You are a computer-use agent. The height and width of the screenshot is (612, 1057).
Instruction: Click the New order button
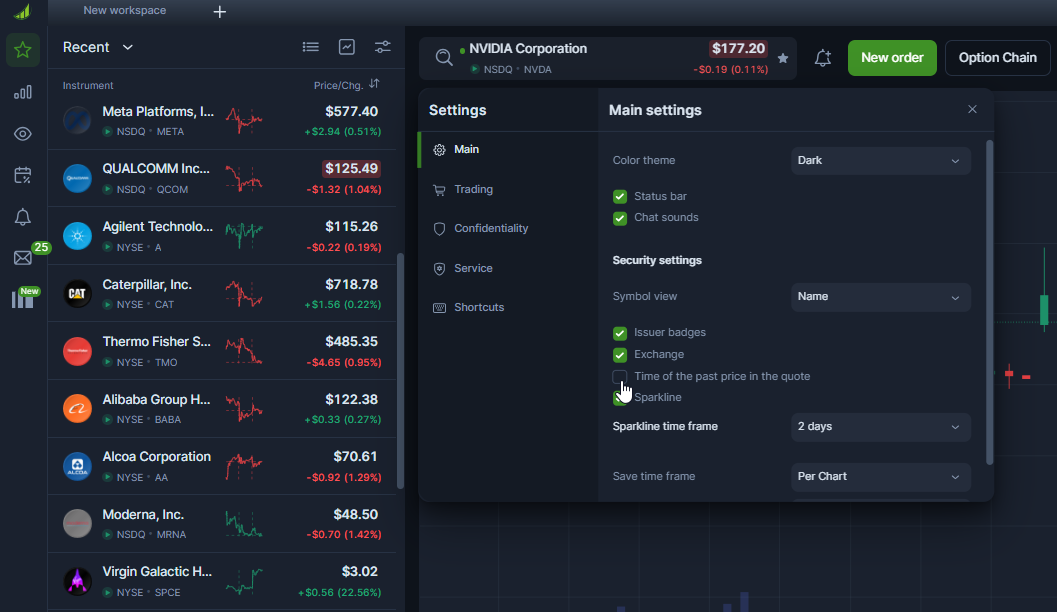tap(892, 58)
